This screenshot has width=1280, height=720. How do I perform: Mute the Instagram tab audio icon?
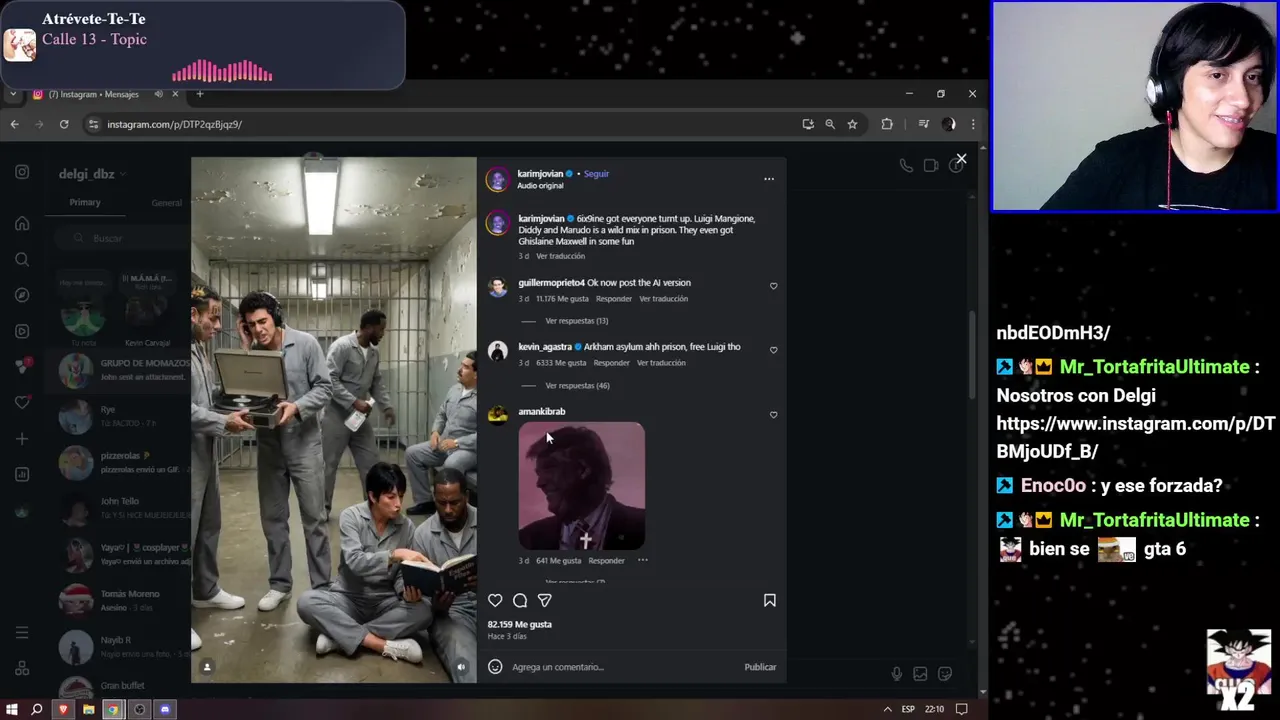[x=158, y=94]
